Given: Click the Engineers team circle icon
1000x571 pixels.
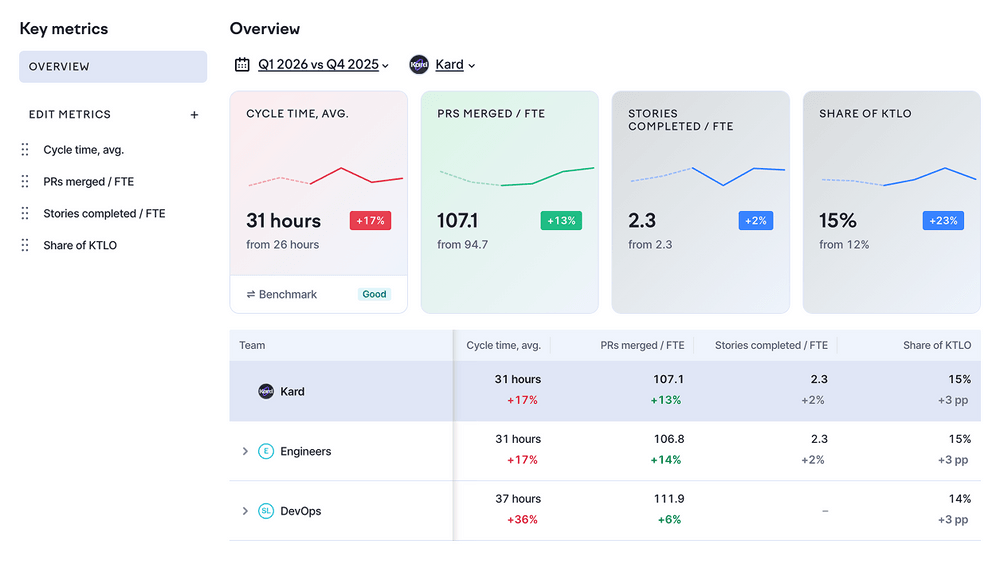Looking at the screenshot, I should click(x=266, y=451).
